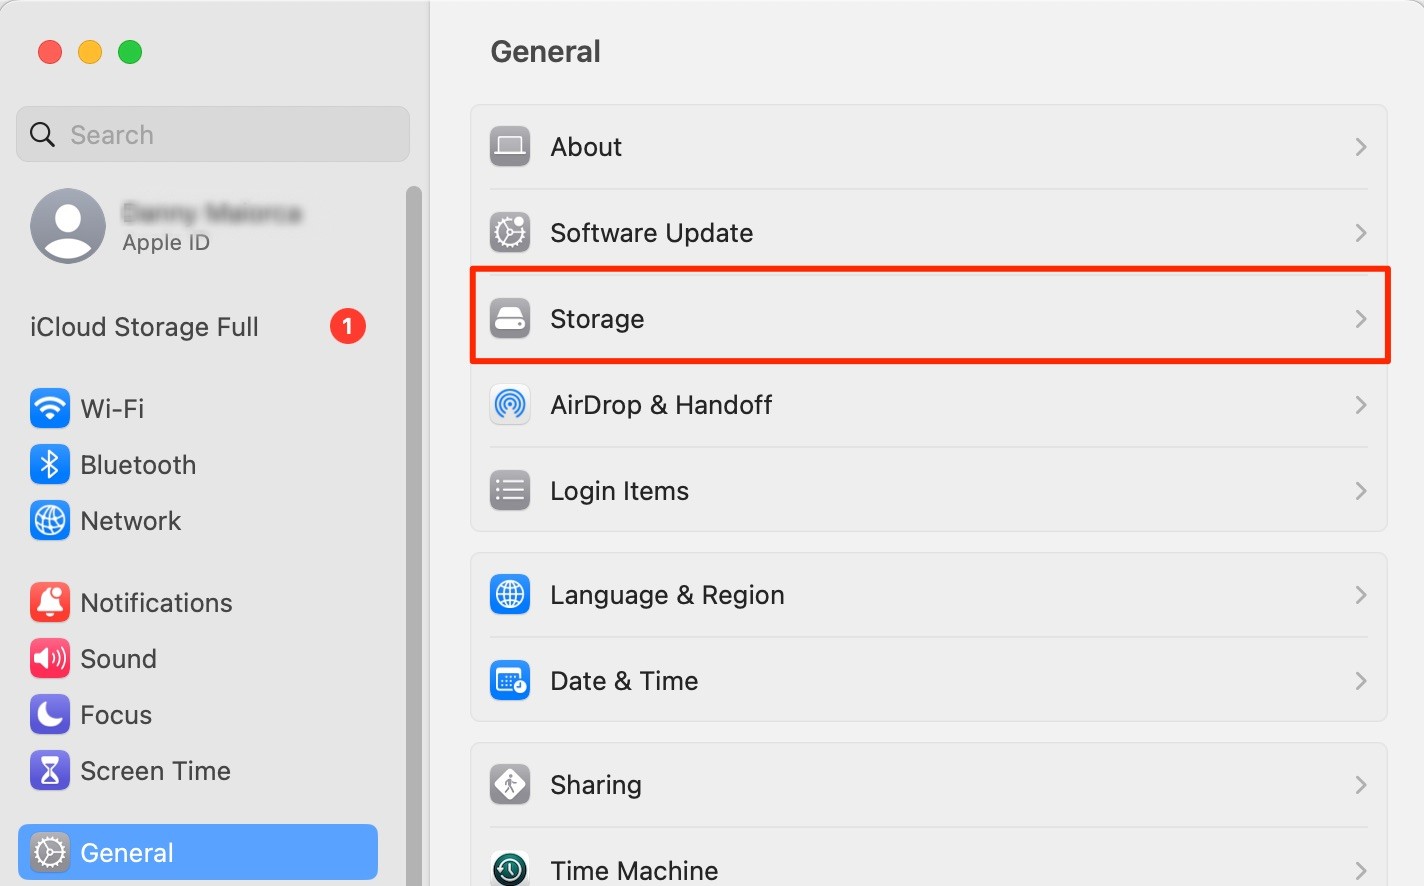Click the Time Machine label text

pos(634,870)
